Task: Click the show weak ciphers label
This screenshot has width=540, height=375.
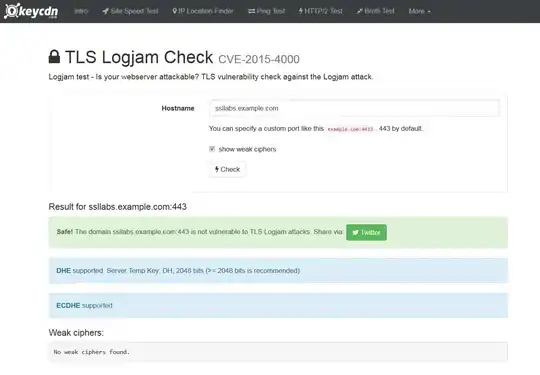Action: [247, 149]
